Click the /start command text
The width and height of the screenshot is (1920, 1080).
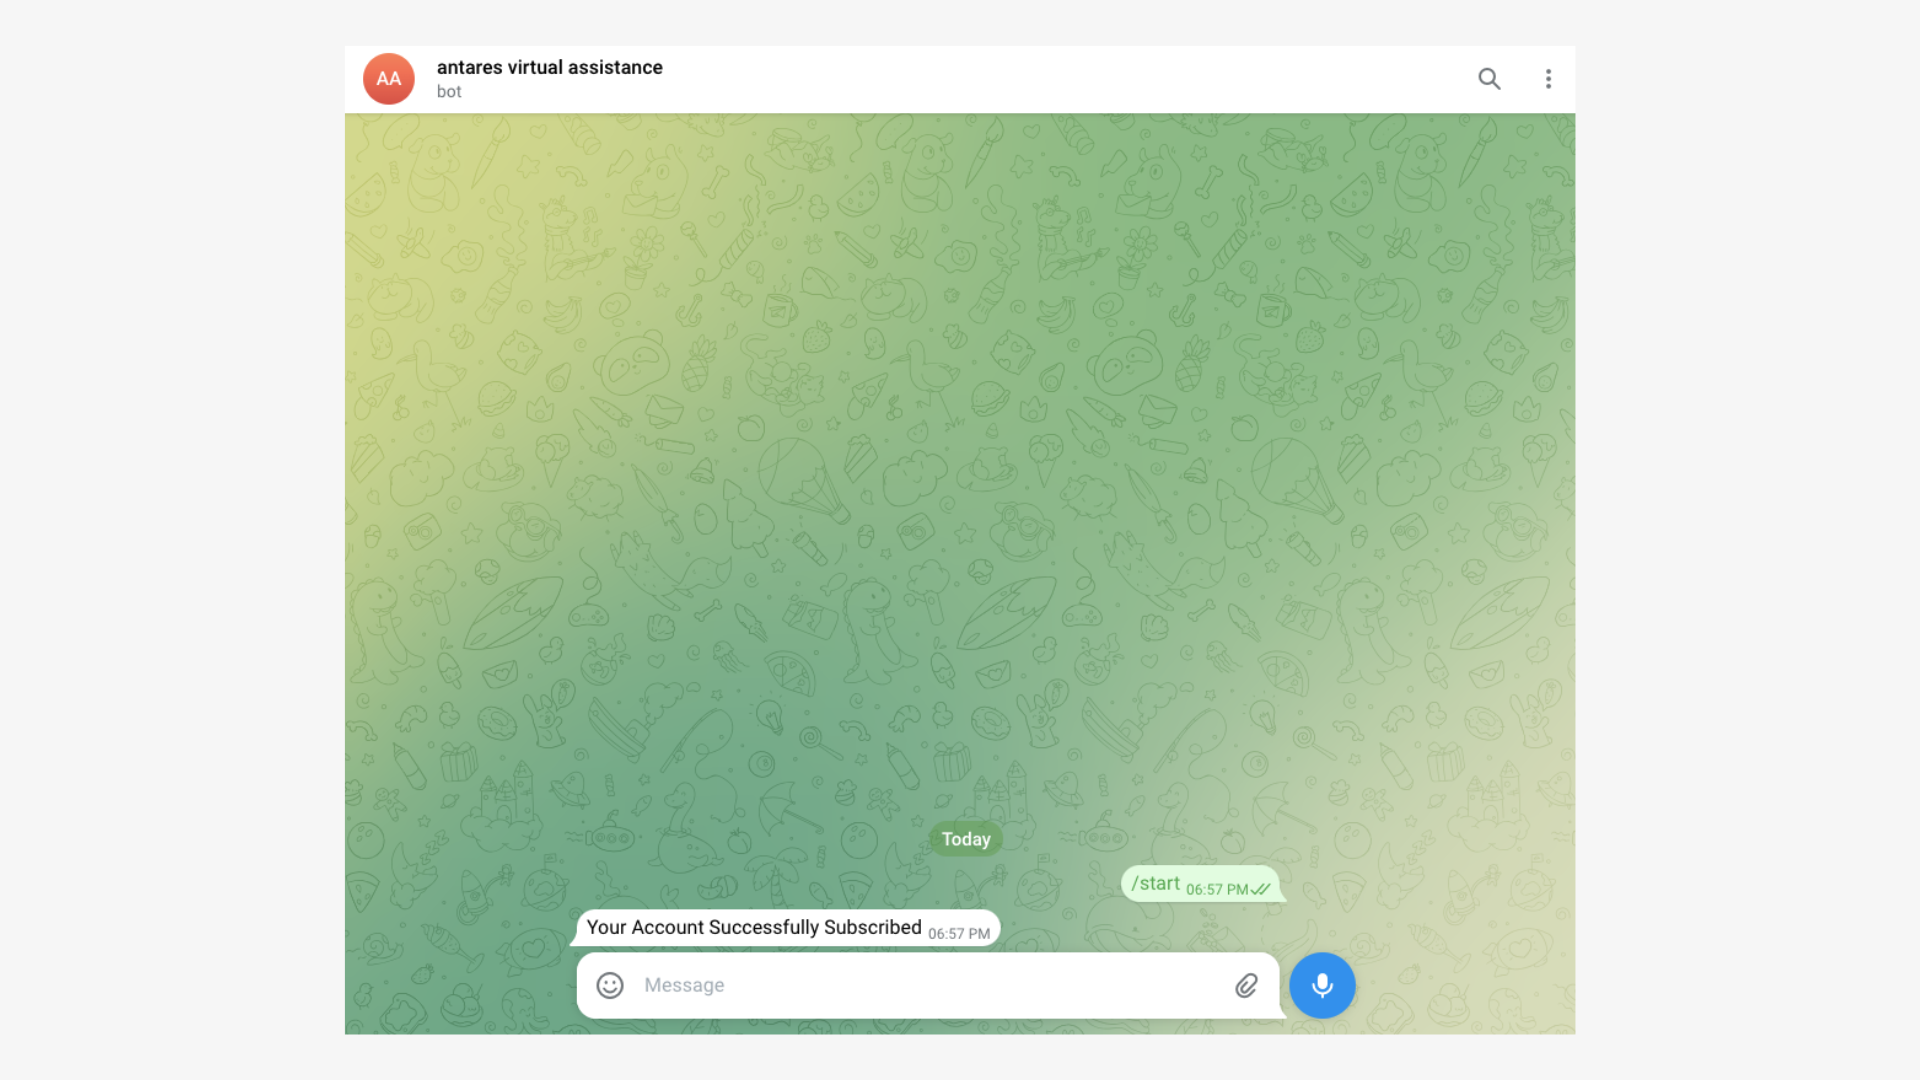click(1155, 883)
